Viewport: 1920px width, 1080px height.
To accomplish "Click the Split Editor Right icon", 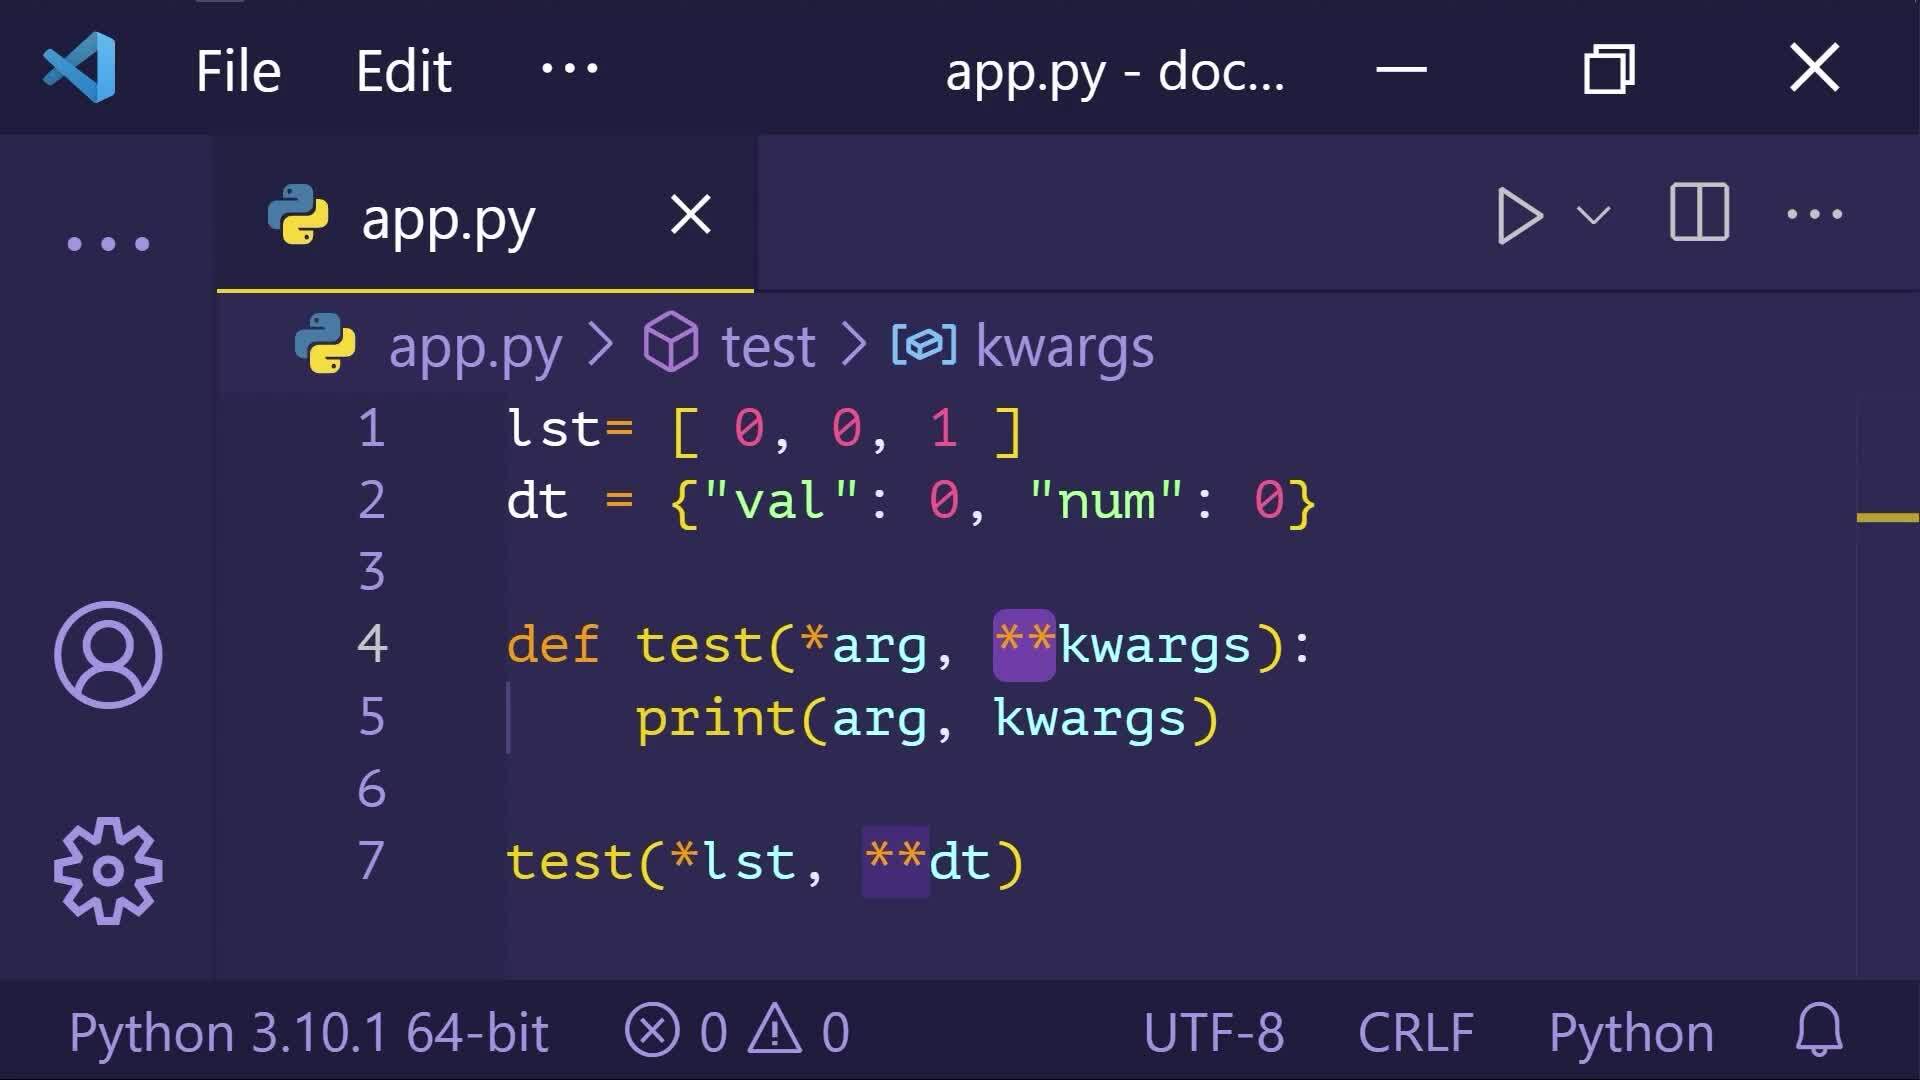I will tap(1699, 213).
